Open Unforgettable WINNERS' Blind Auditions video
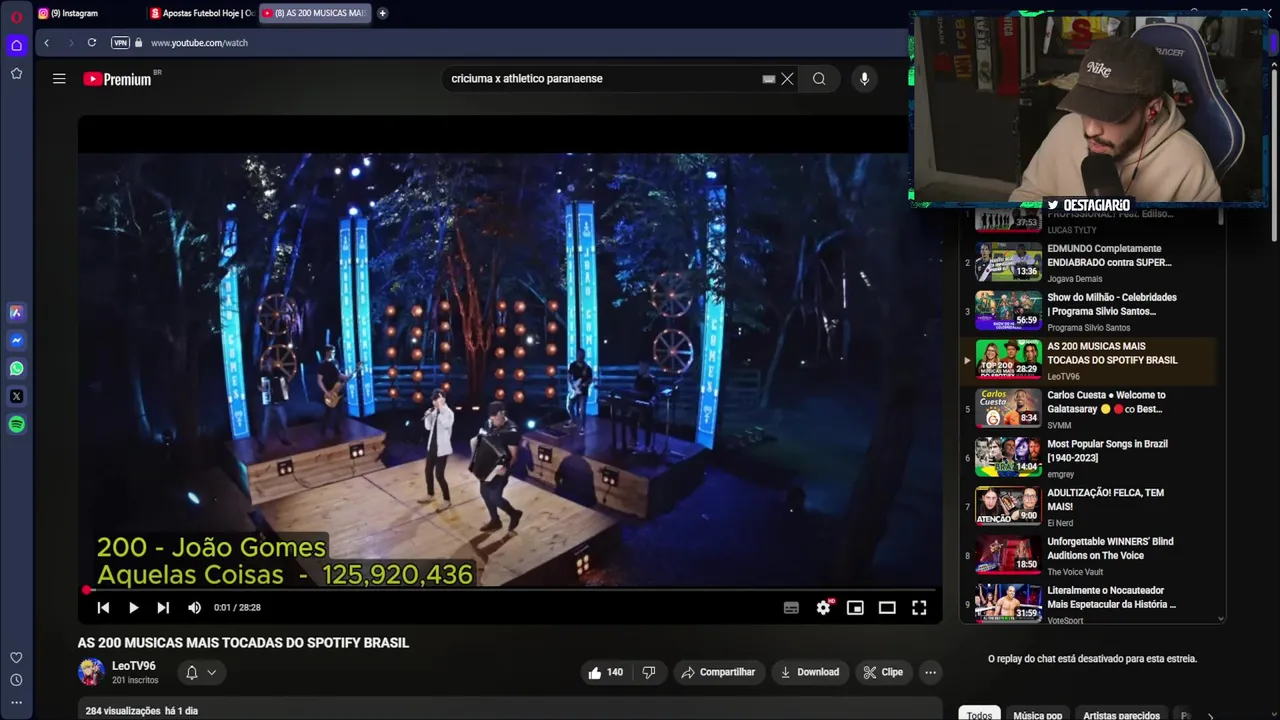The image size is (1280, 720). (x=1090, y=557)
